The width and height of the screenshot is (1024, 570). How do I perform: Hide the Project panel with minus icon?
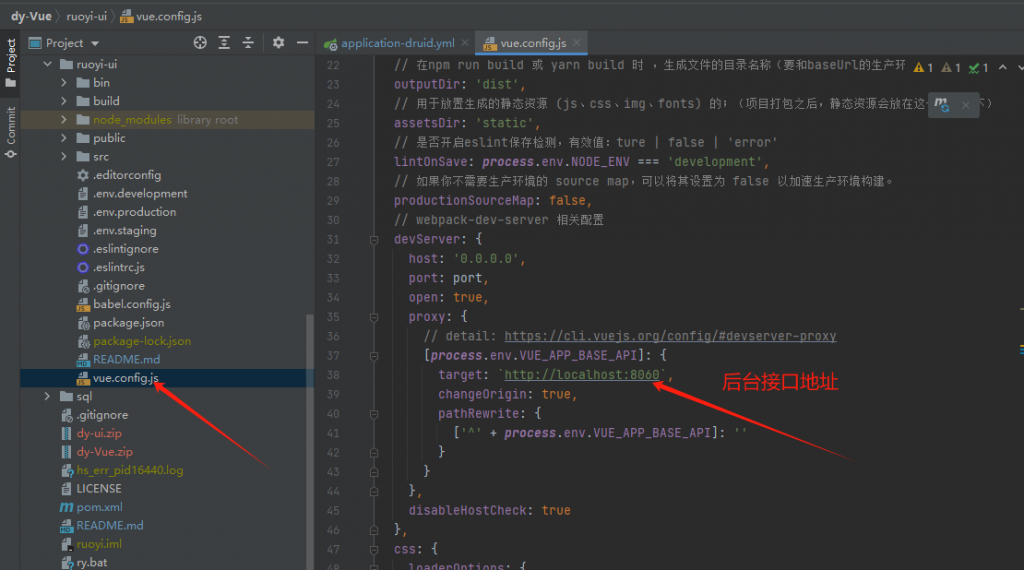(300, 43)
